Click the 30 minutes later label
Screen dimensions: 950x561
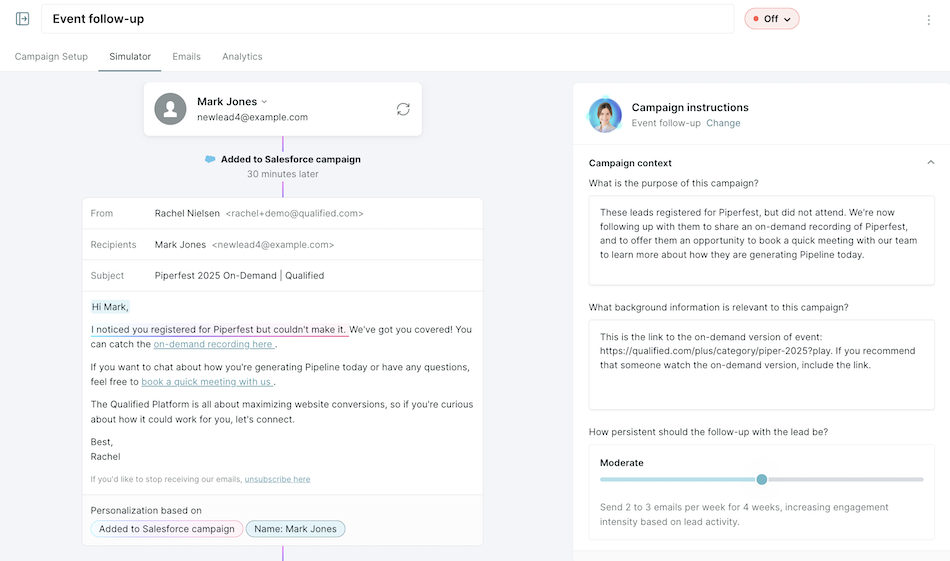pyautogui.click(x=282, y=174)
